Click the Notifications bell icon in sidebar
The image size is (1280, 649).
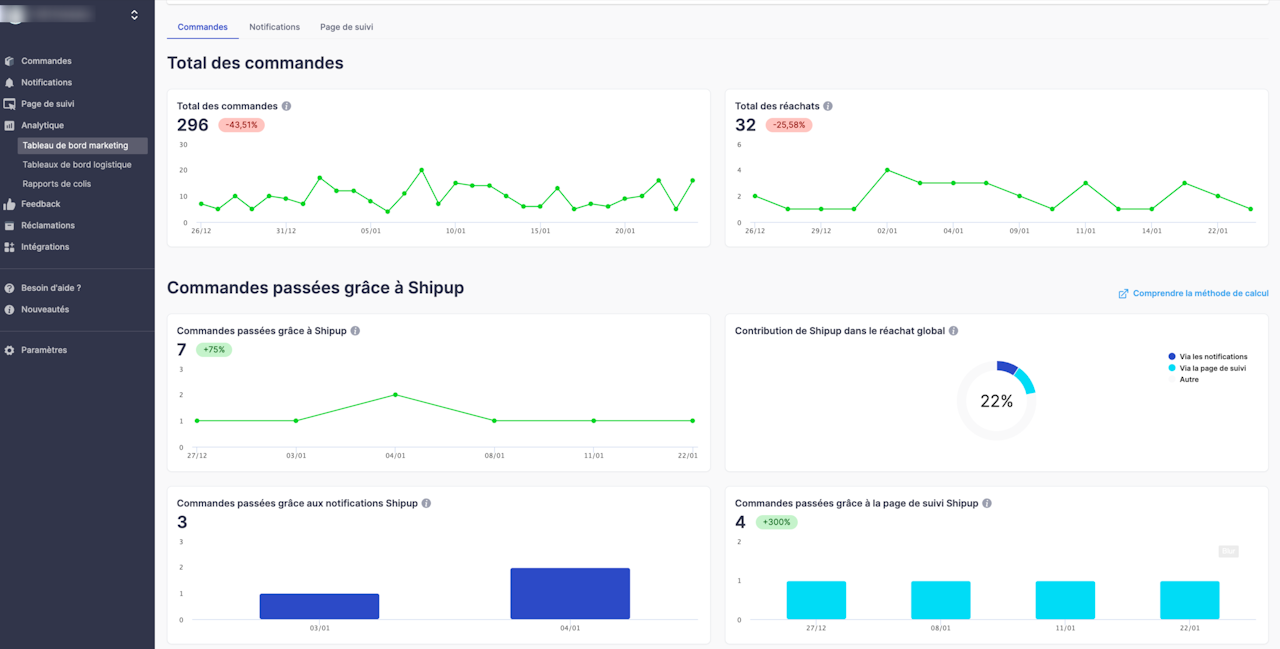click(x=10, y=83)
